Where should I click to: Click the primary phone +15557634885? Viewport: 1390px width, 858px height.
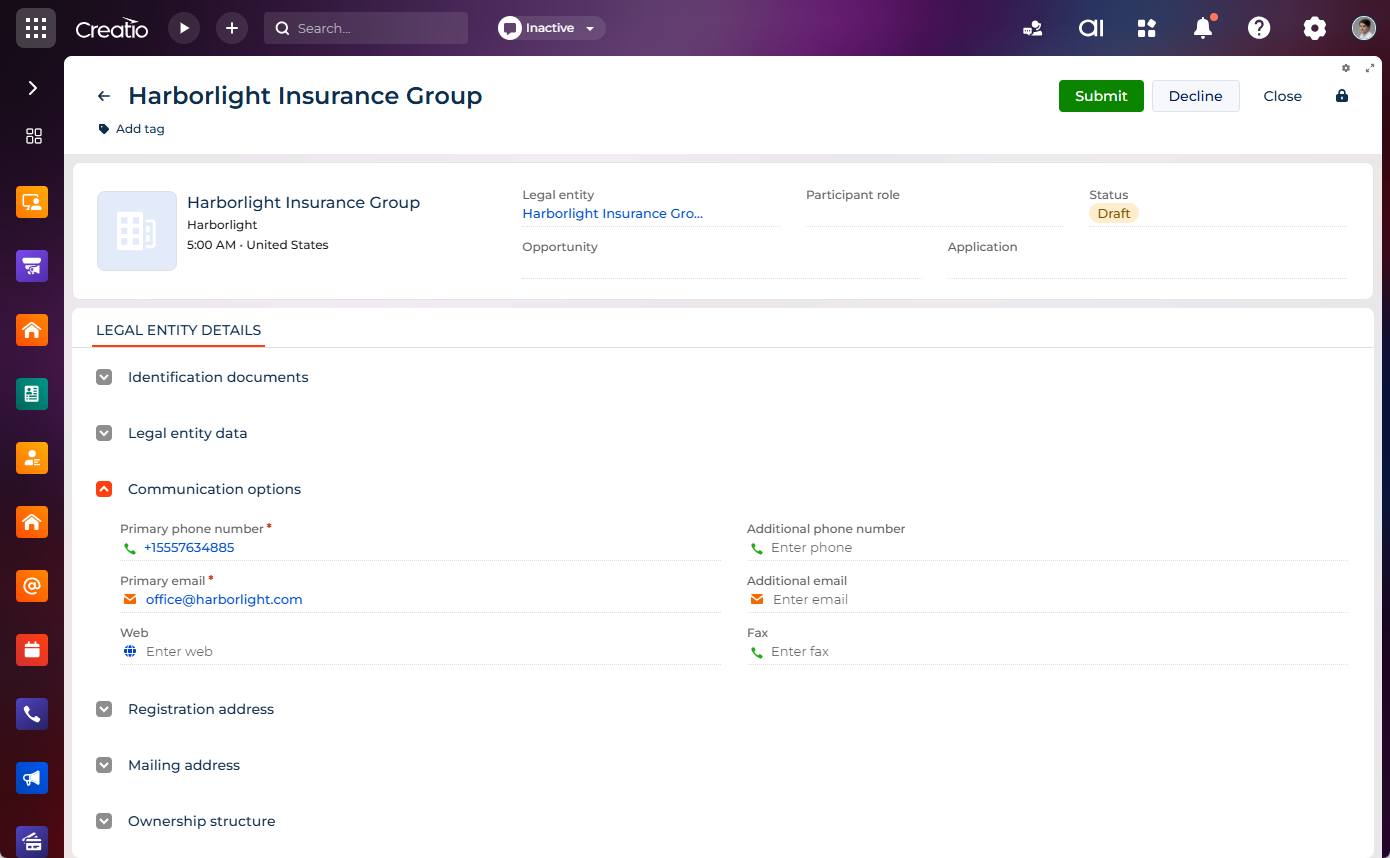click(189, 548)
